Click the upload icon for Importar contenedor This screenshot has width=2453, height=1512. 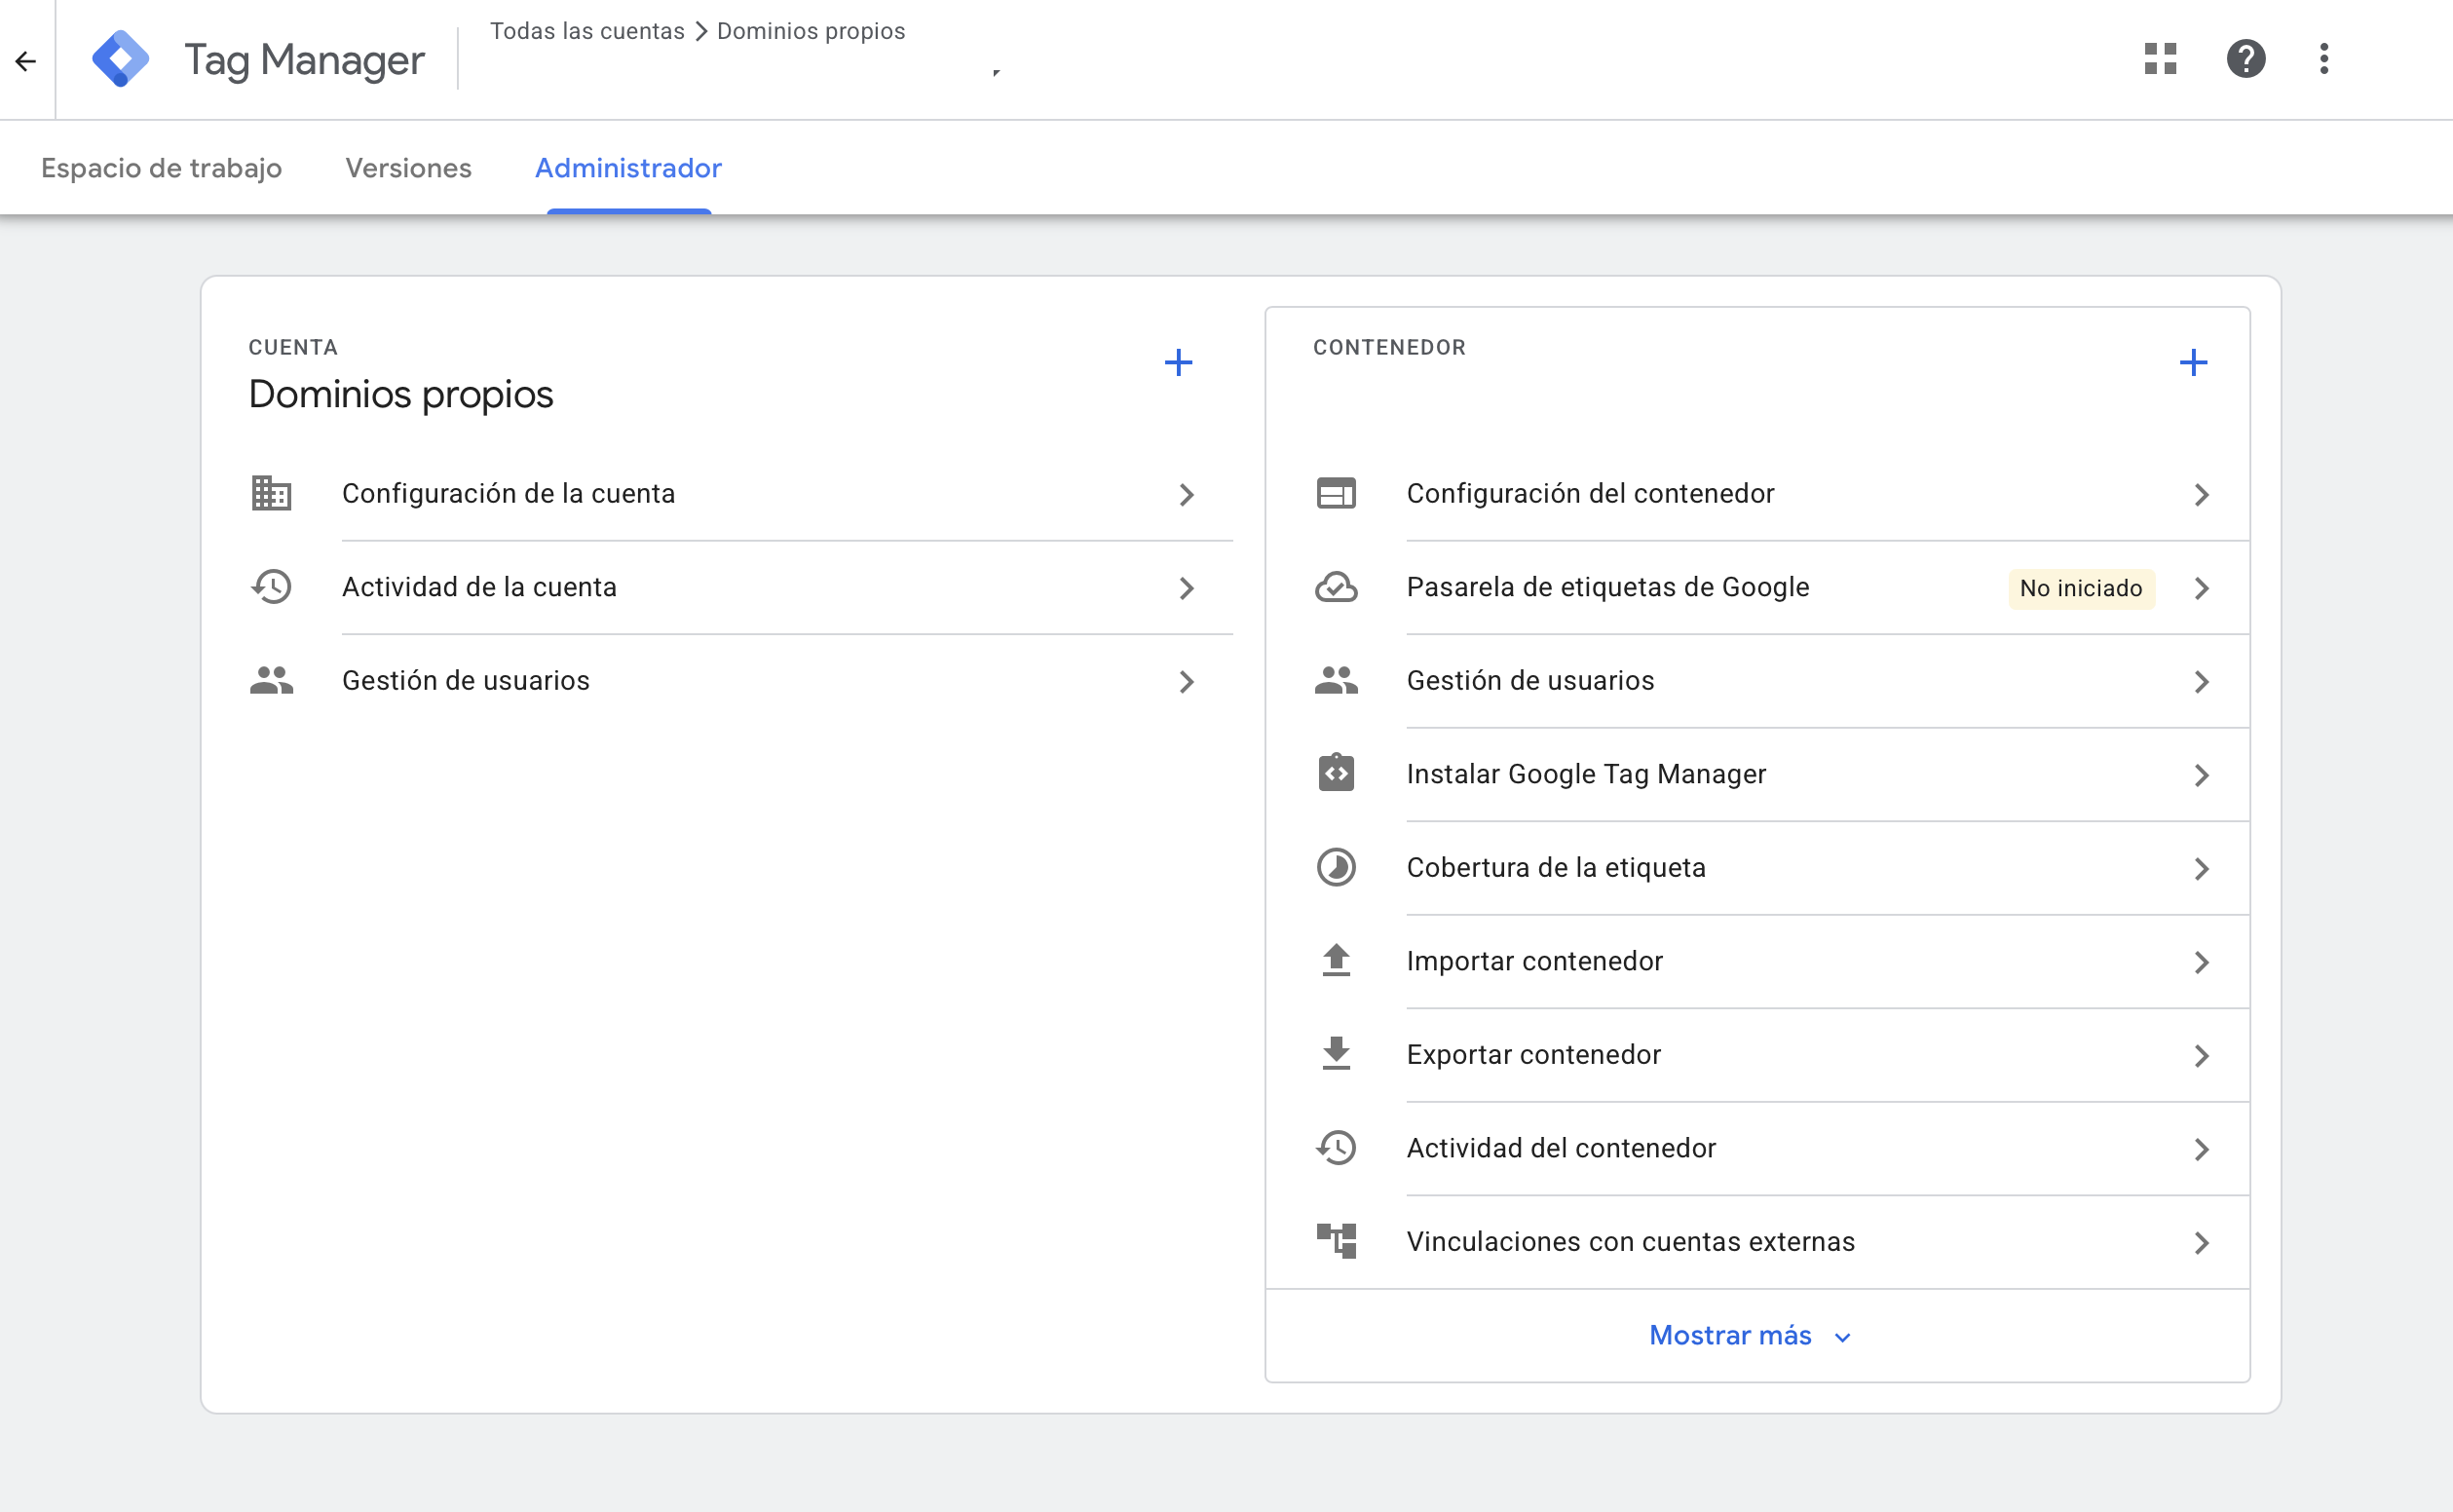[1336, 961]
